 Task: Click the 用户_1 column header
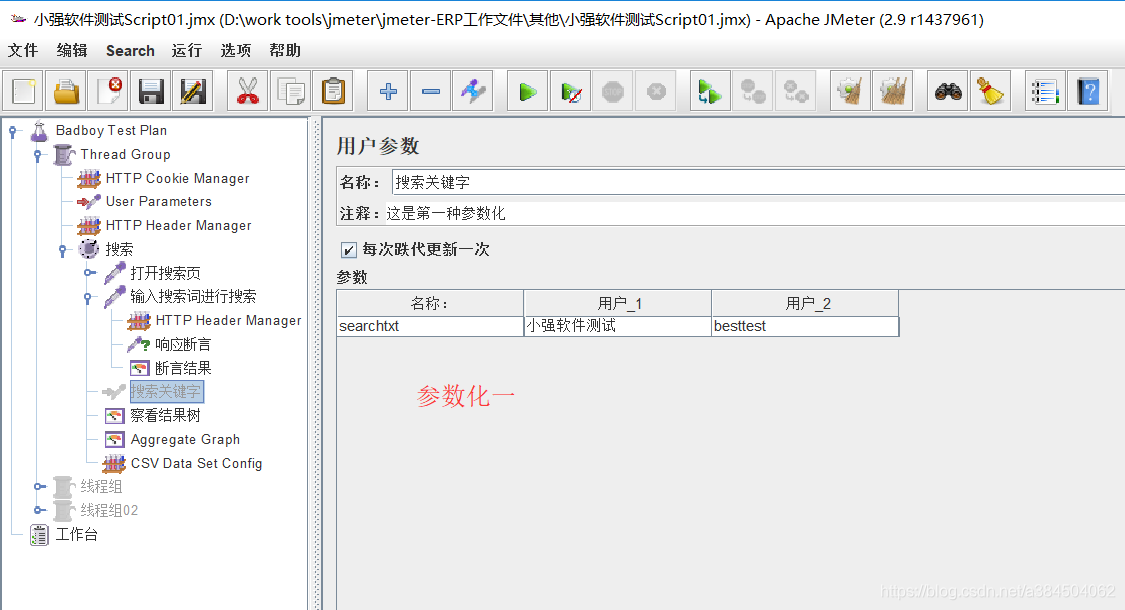point(618,304)
